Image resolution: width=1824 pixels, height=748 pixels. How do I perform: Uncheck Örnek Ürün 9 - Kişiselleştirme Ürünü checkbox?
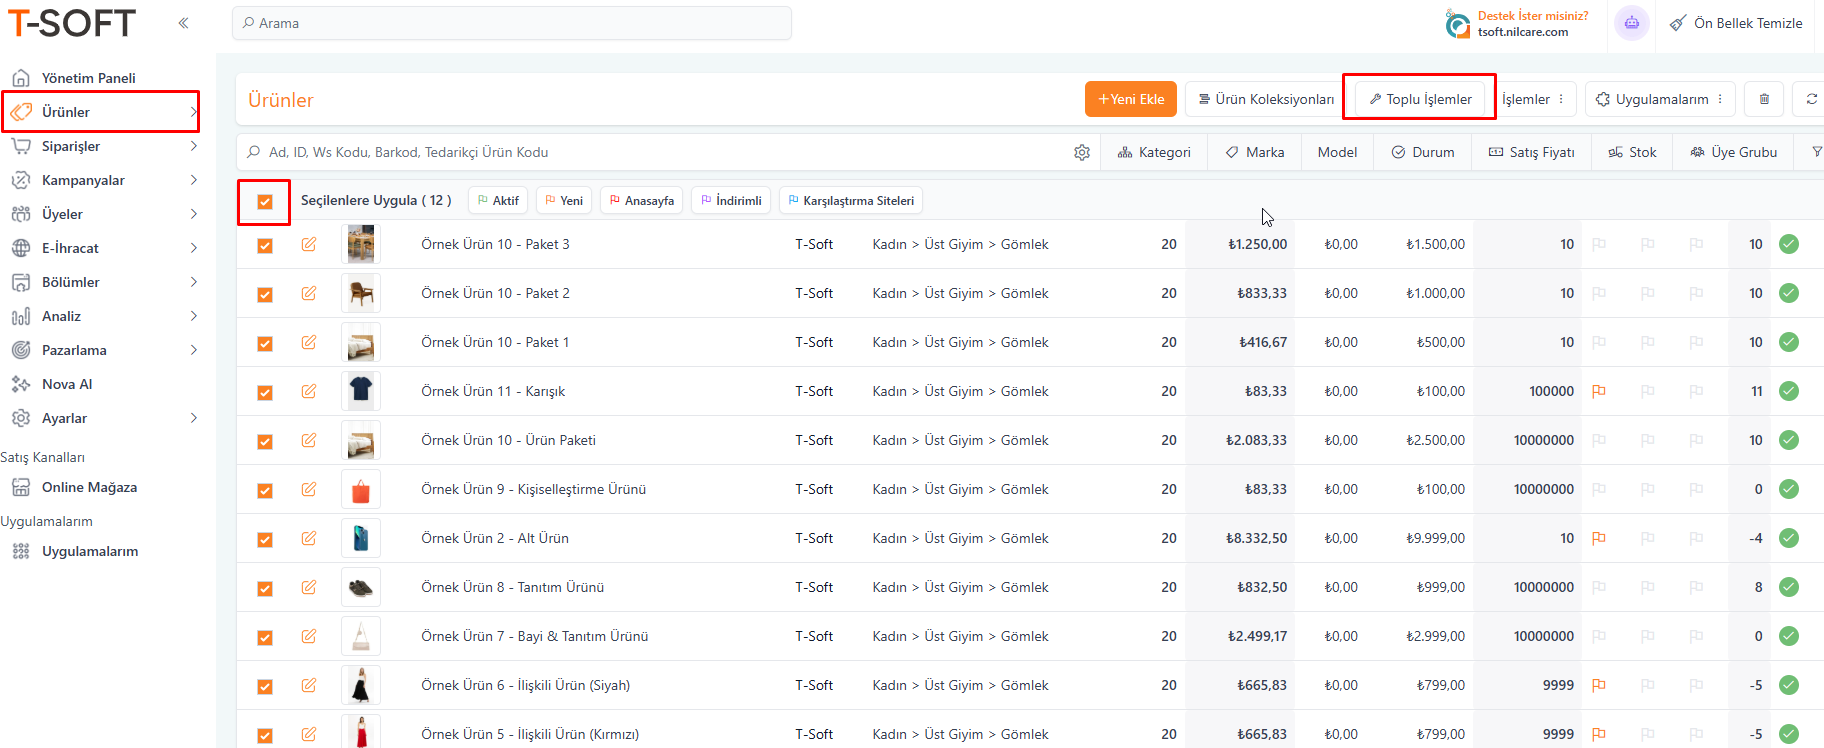[x=265, y=491]
